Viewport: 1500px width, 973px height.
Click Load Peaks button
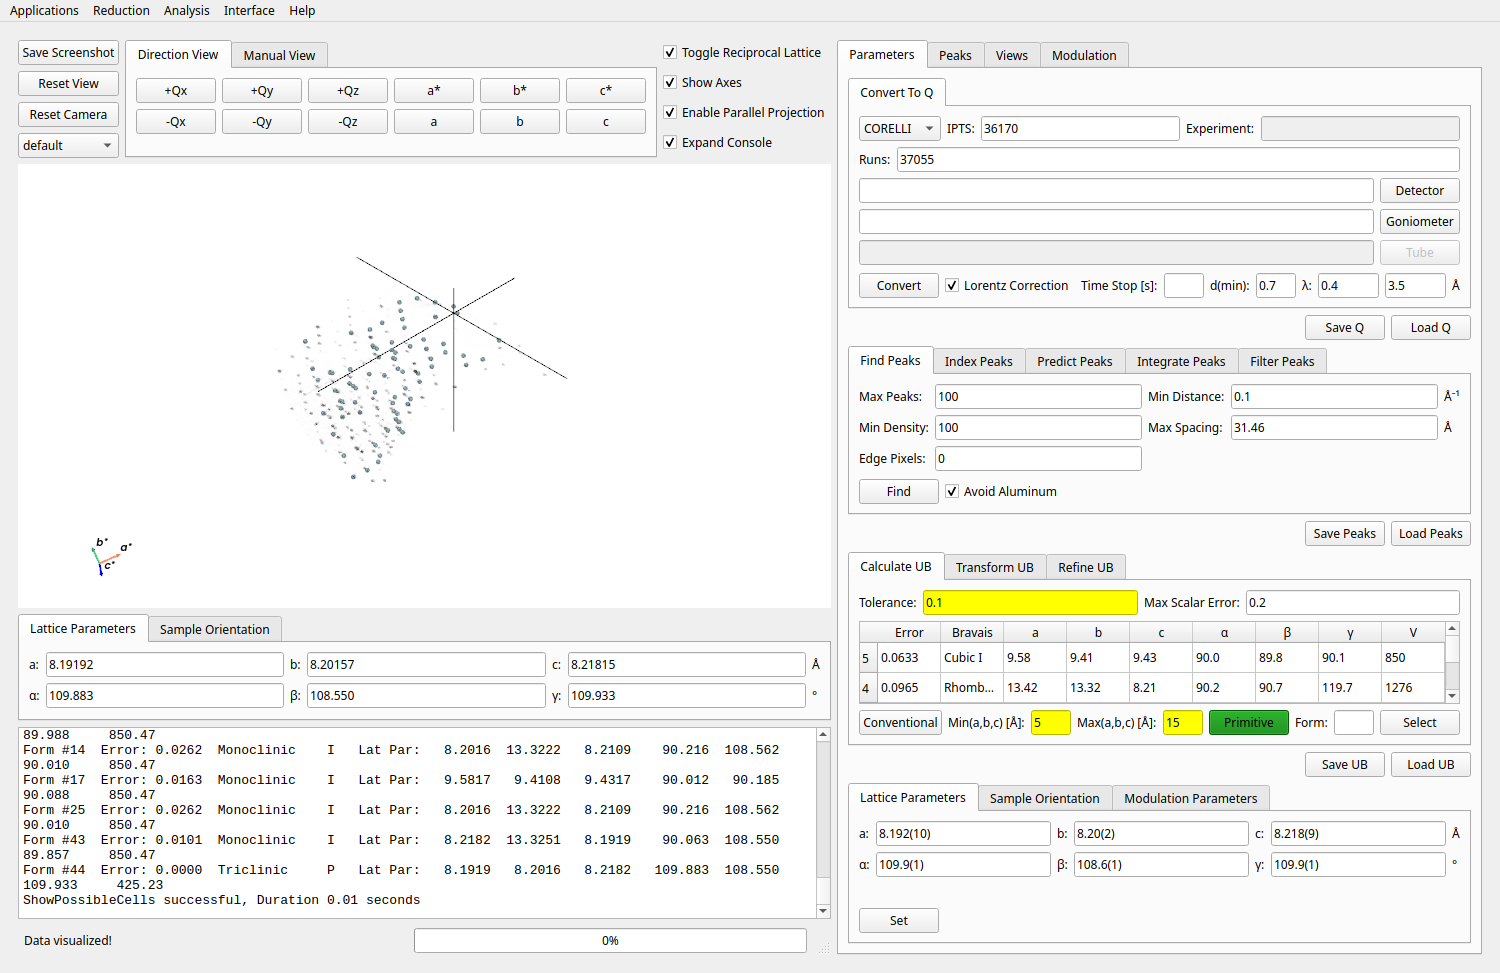pos(1431,533)
